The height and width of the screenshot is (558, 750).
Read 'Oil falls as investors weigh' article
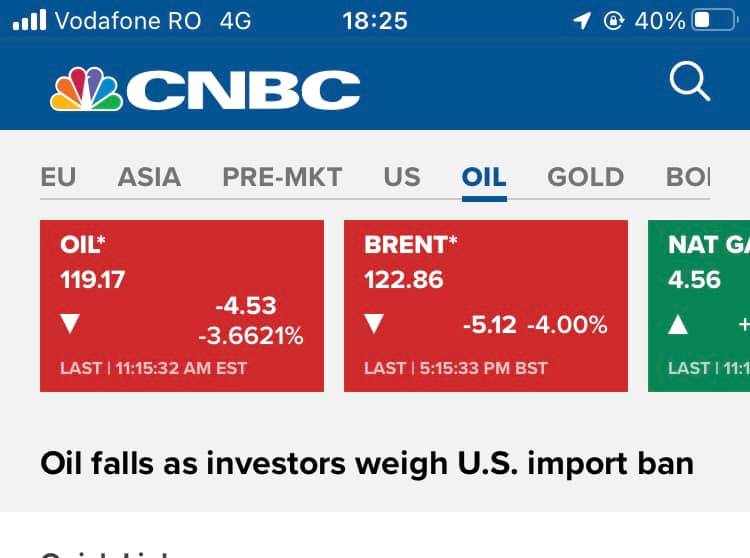pos(367,464)
